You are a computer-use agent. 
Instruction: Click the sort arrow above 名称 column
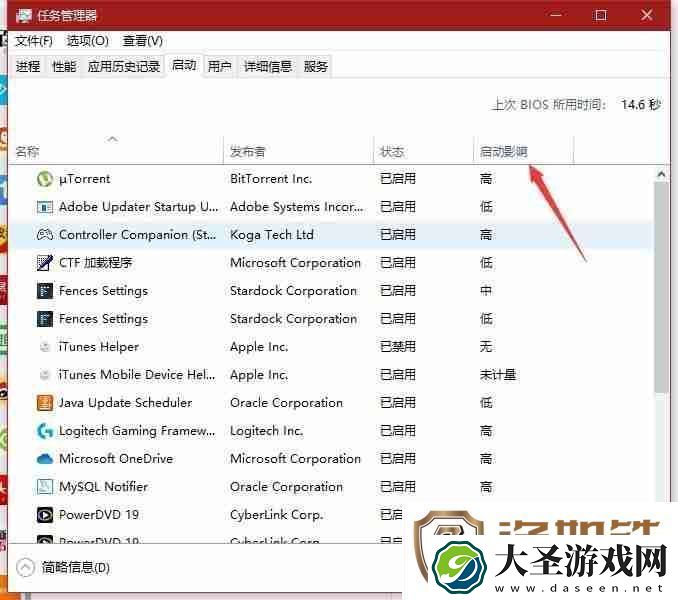point(112,139)
